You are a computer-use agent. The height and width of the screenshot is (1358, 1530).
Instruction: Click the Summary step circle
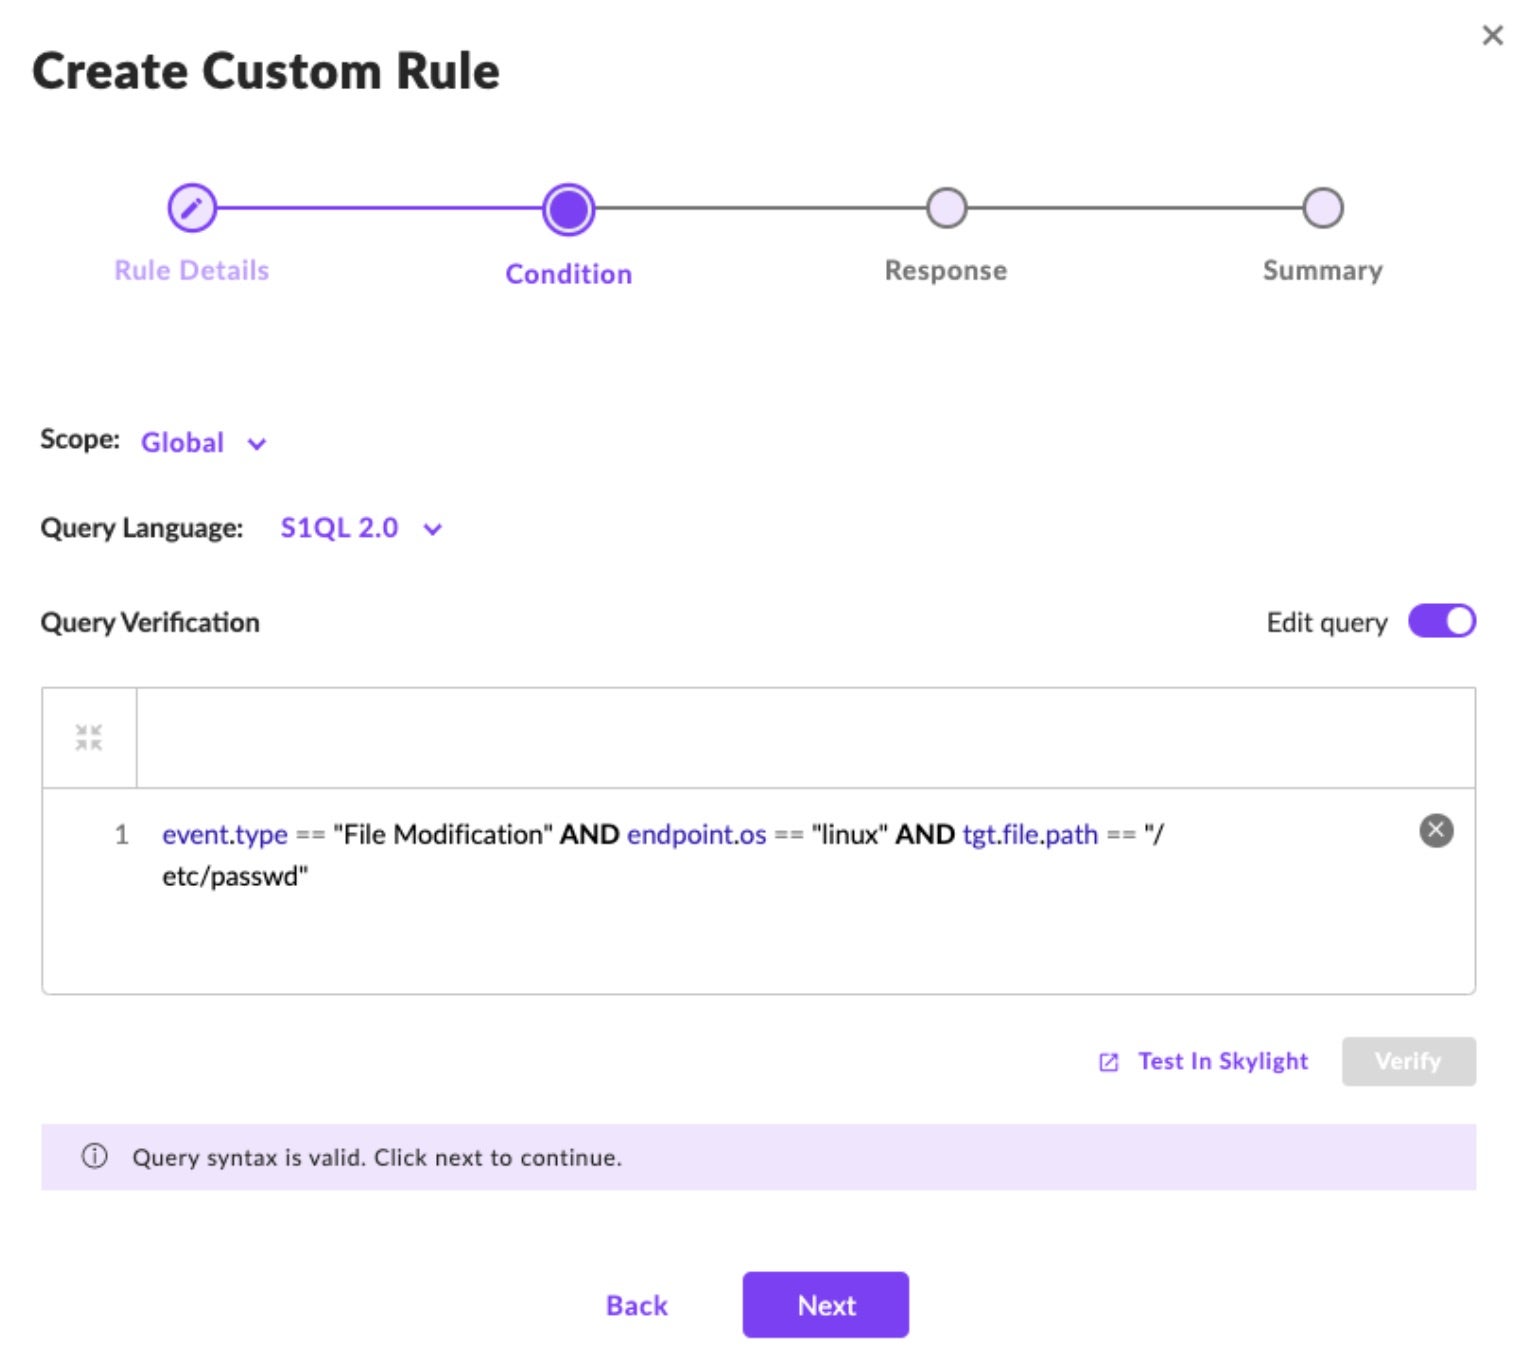click(x=1322, y=208)
